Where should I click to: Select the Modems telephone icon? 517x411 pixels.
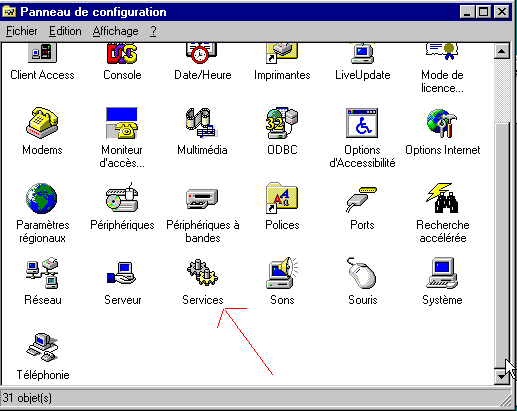42,123
